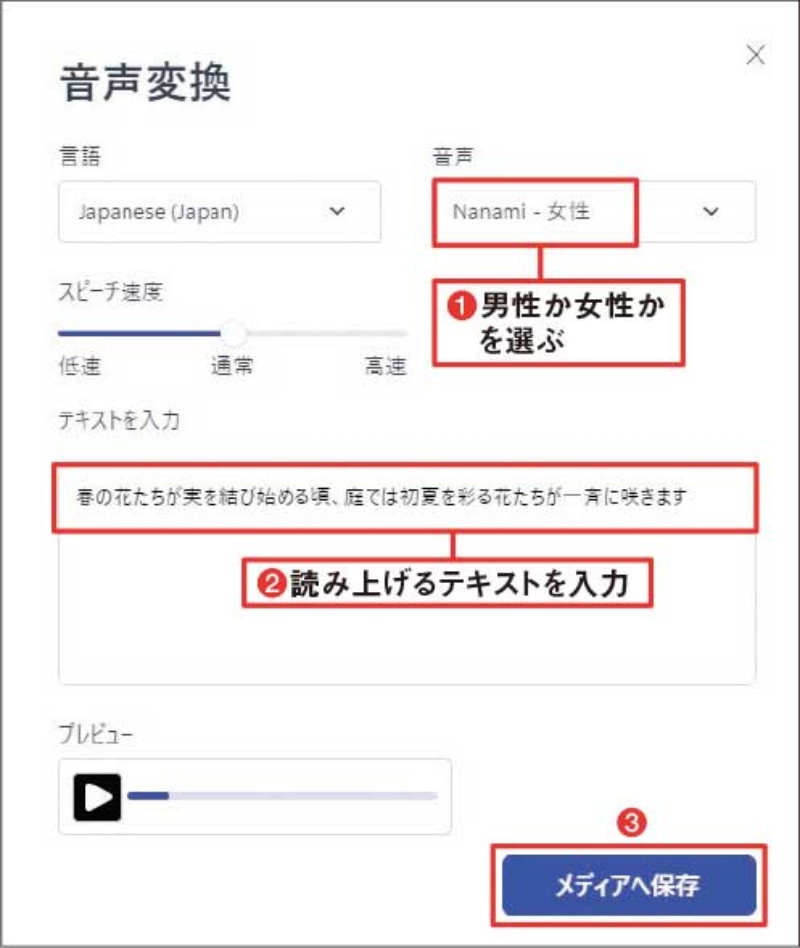Set speech speed at the 高速 end
800x948 pixels.
404,333
